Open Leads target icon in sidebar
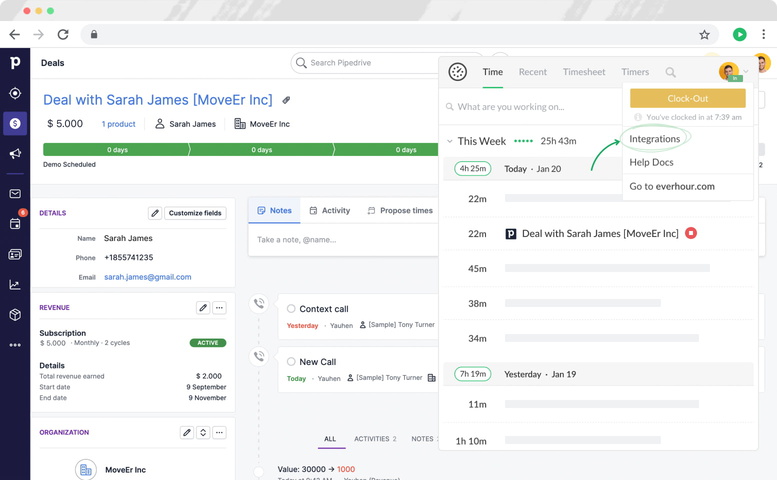The height and width of the screenshot is (480, 777). [x=15, y=93]
